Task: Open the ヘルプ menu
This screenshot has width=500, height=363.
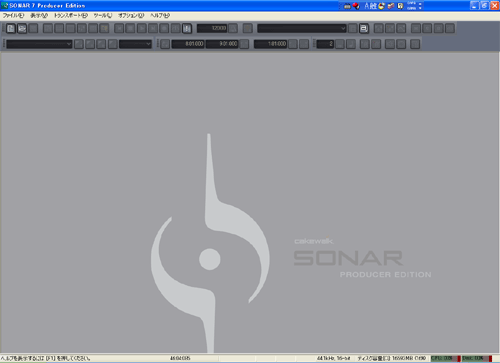Action: tap(160, 16)
